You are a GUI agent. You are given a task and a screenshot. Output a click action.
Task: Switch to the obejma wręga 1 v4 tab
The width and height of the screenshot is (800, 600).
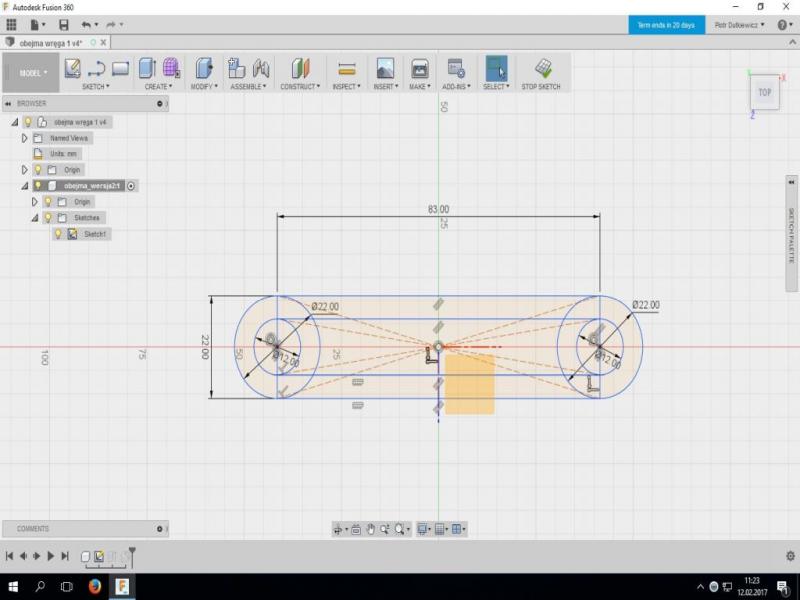pyautogui.click(x=50, y=43)
